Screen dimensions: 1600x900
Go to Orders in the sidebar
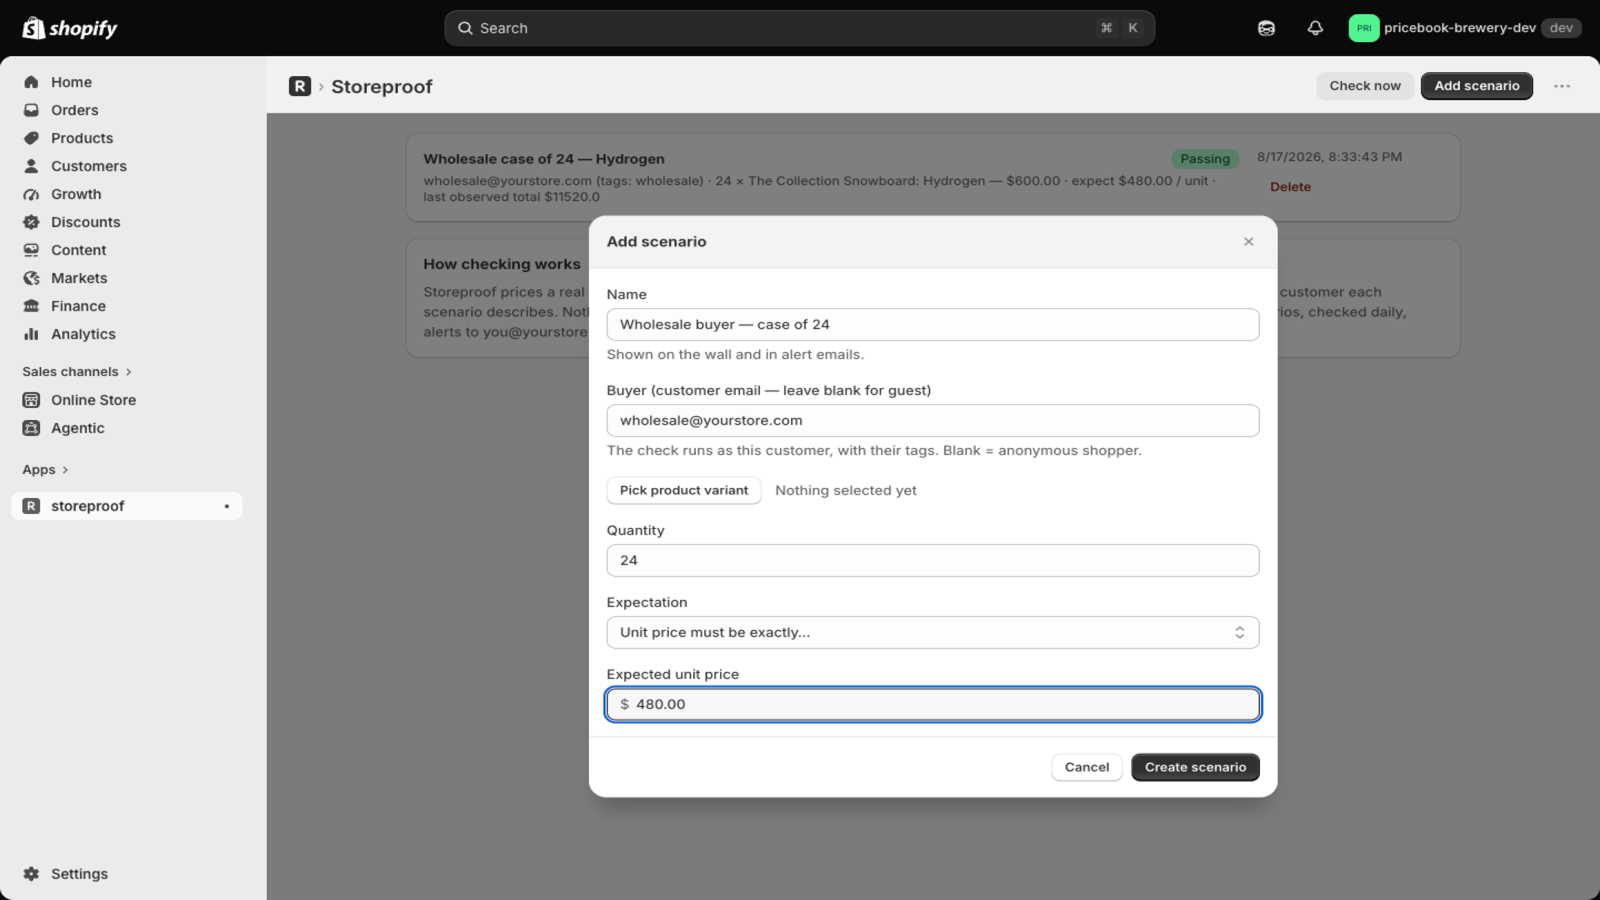tap(75, 110)
